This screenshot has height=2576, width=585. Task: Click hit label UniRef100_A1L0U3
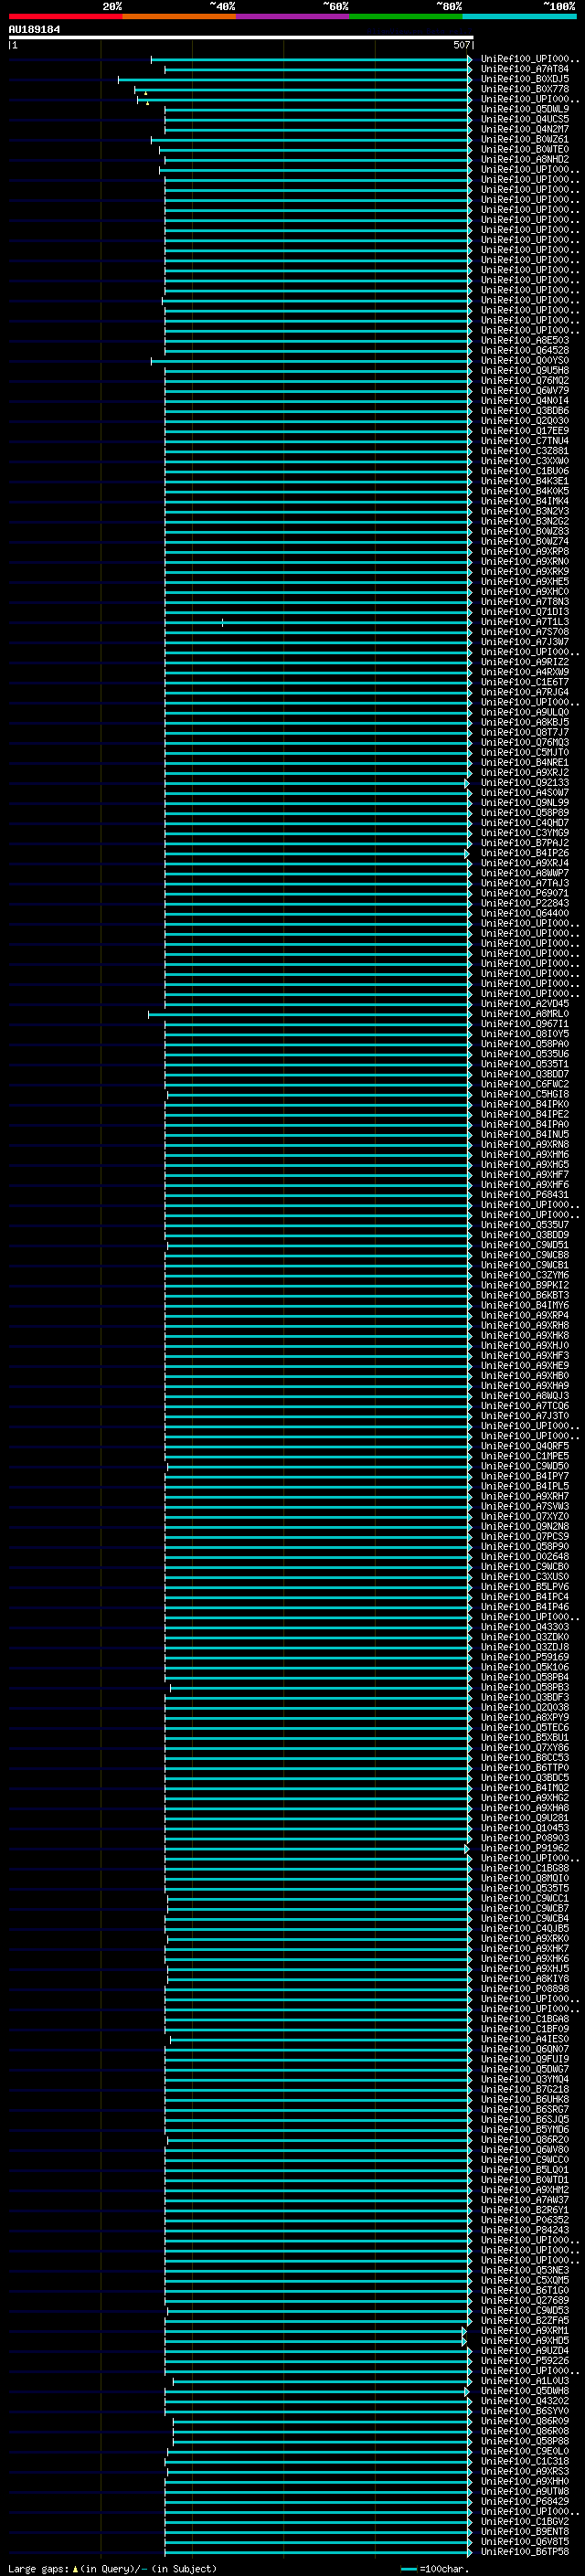(x=524, y=2380)
